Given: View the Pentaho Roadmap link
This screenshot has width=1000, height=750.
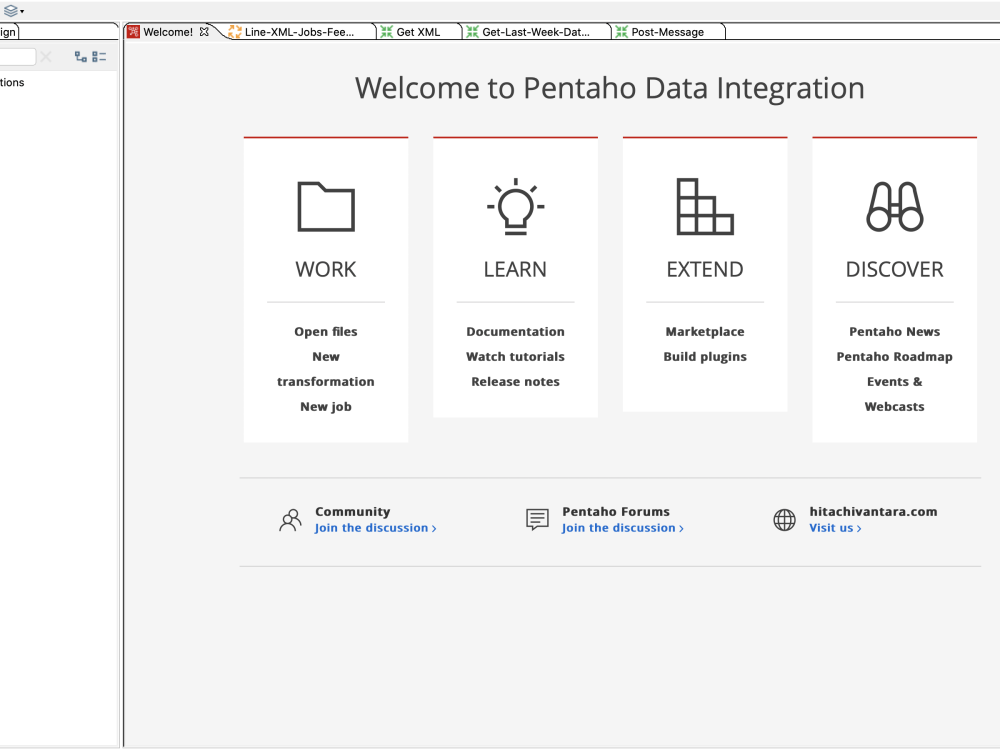Looking at the screenshot, I should click(894, 357).
